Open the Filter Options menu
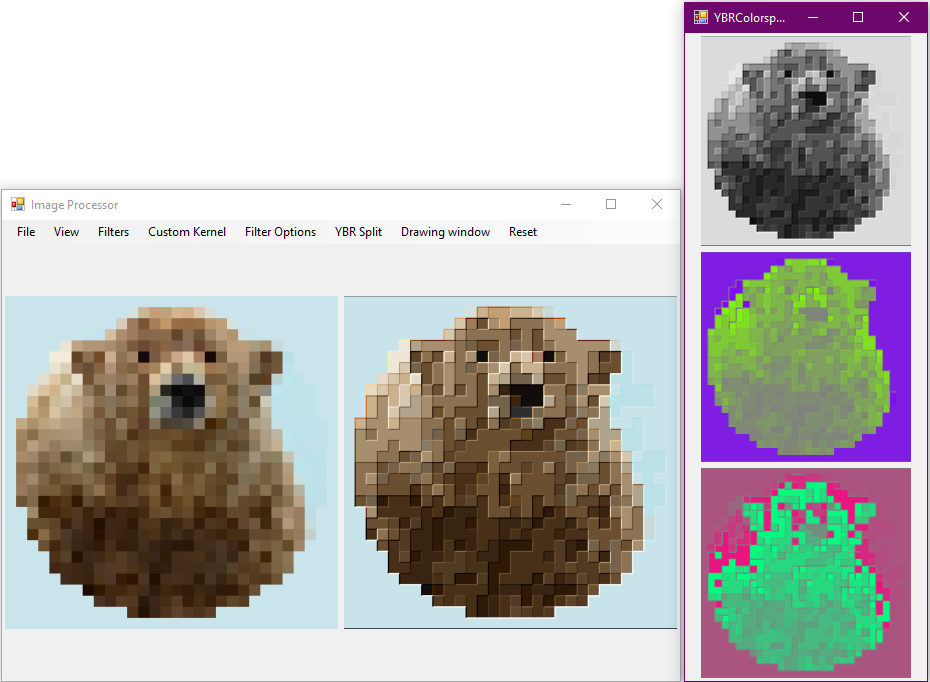 tap(280, 232)
